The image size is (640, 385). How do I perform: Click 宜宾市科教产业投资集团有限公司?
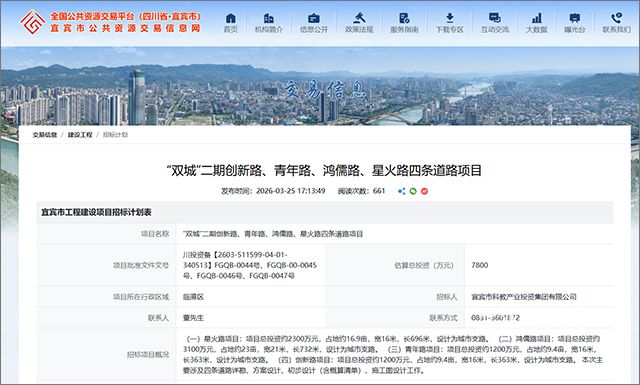[x=524, y=297]
